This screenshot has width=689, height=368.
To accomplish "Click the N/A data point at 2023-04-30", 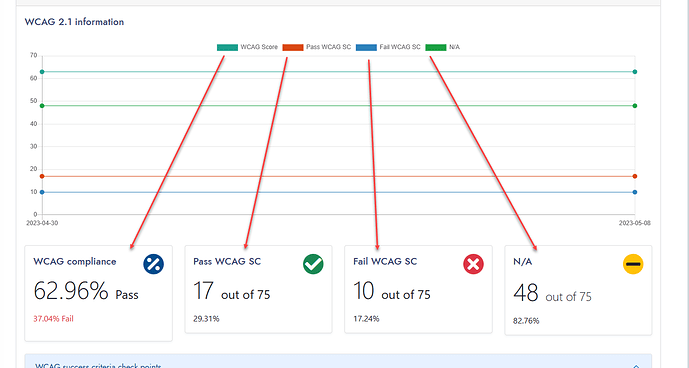I will [x=42, y=106].
